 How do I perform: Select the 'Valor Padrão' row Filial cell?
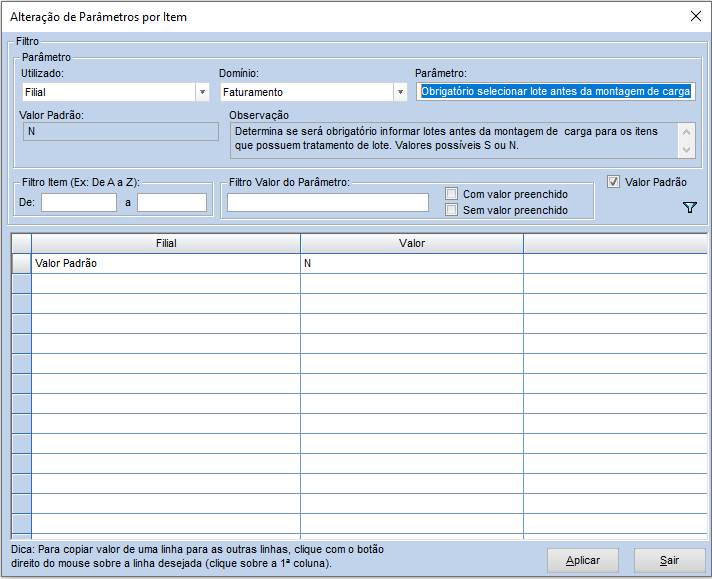pyautogui.click(x=166, y=263)
